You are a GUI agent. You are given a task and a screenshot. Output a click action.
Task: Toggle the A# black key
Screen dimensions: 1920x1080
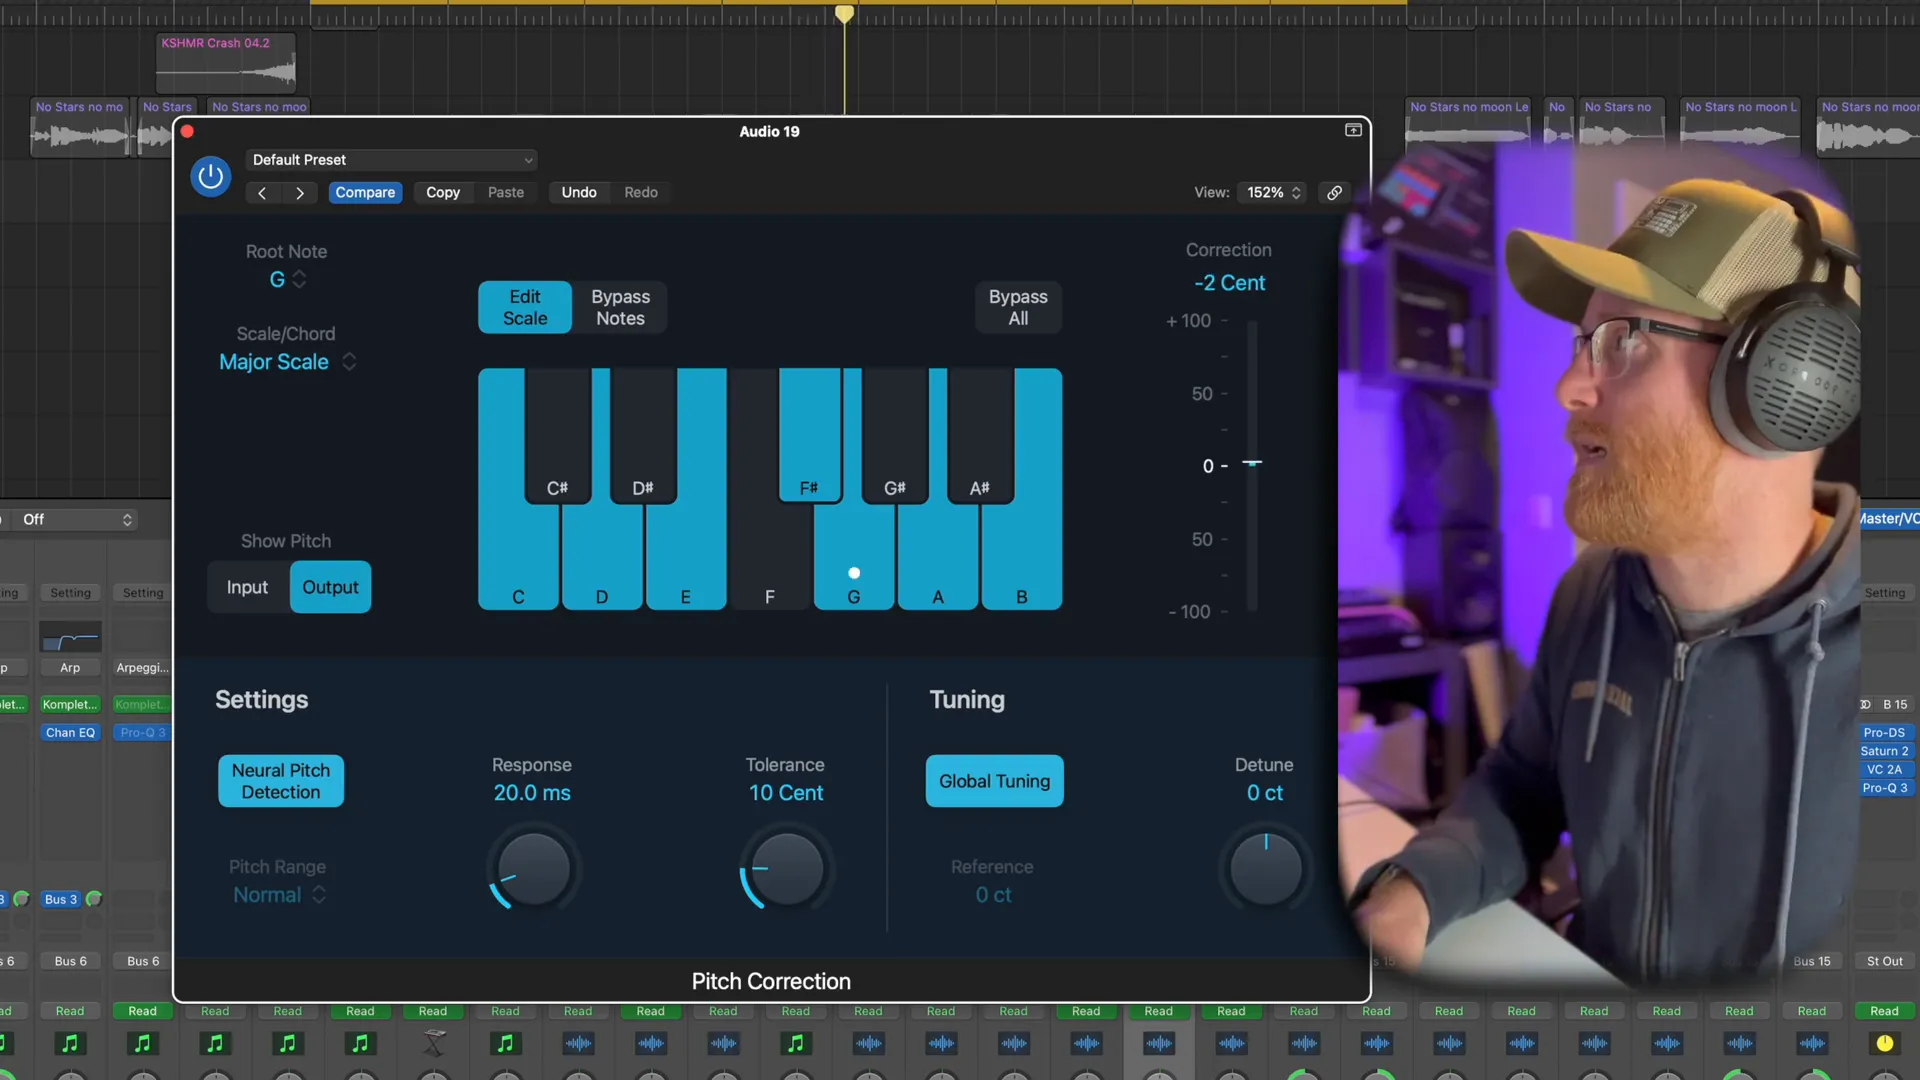pos(980,435)
